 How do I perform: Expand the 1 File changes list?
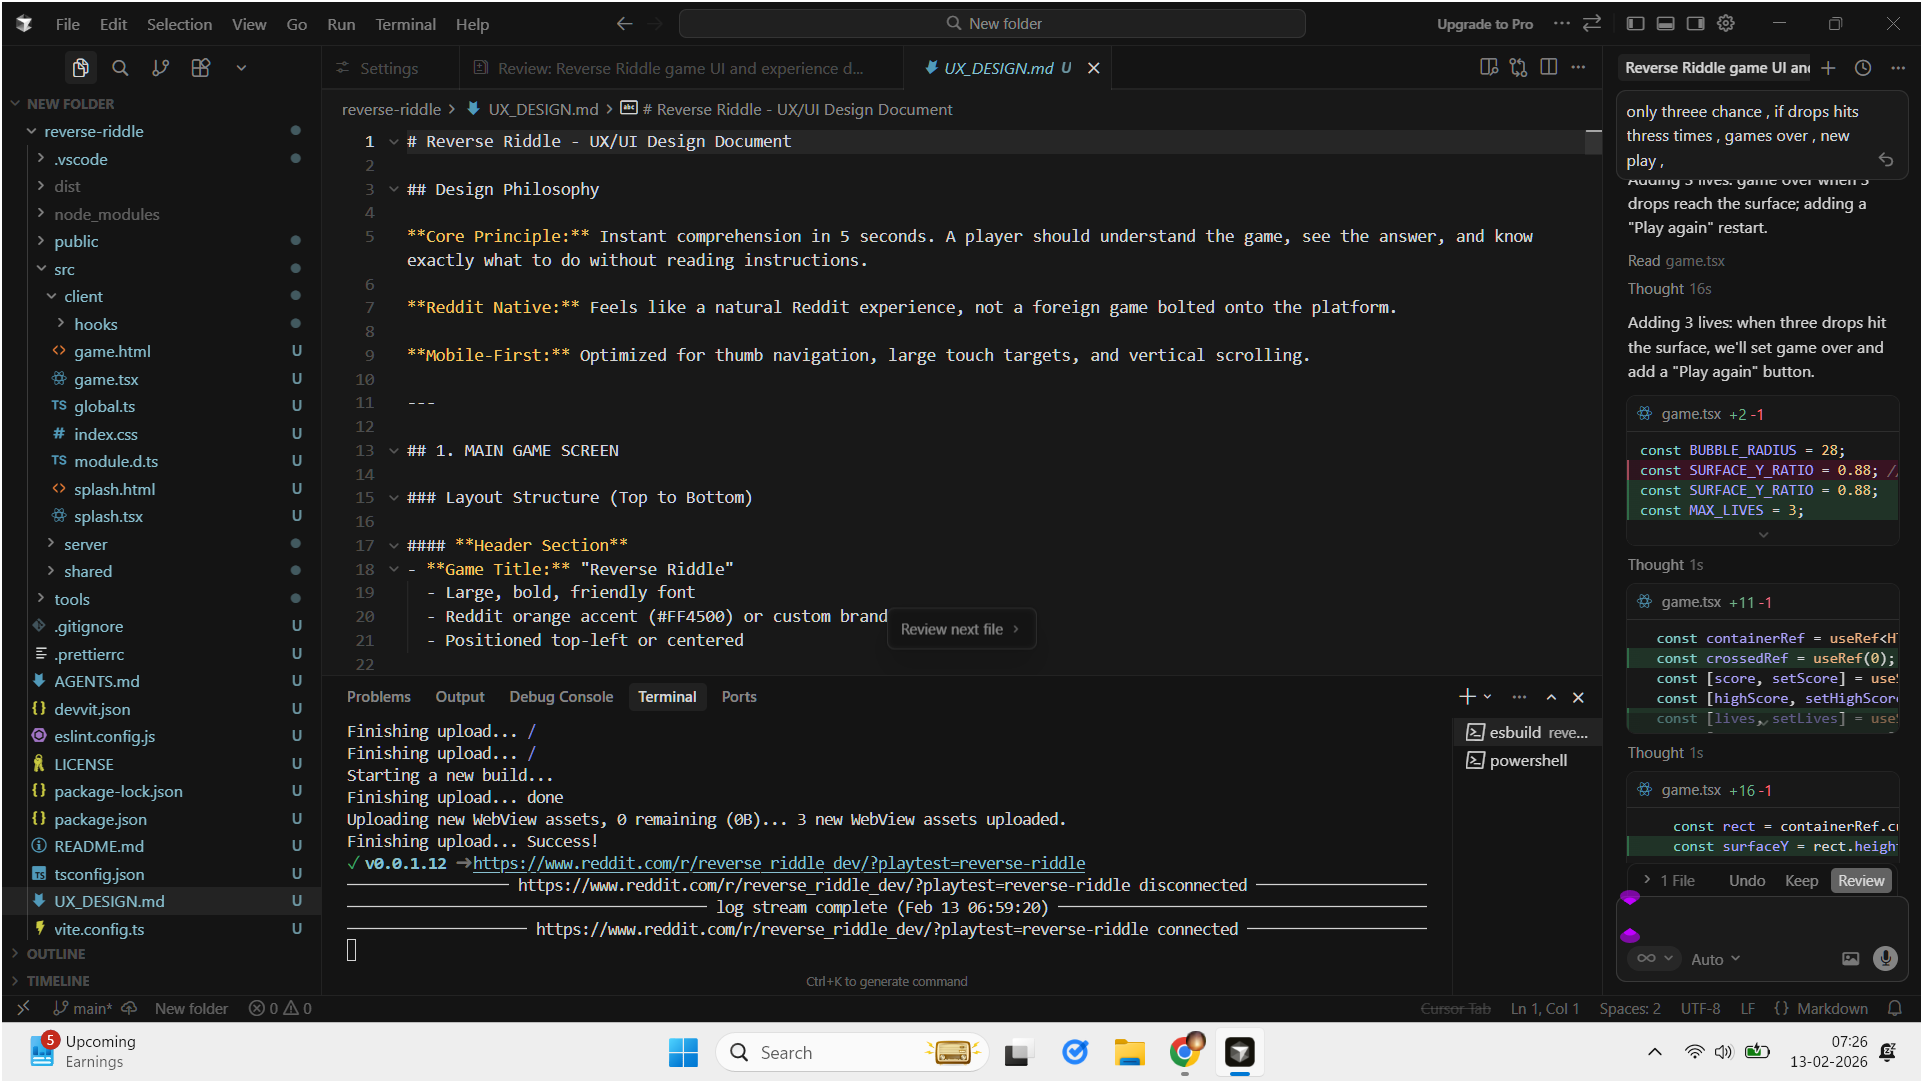tap(1670, 880)
